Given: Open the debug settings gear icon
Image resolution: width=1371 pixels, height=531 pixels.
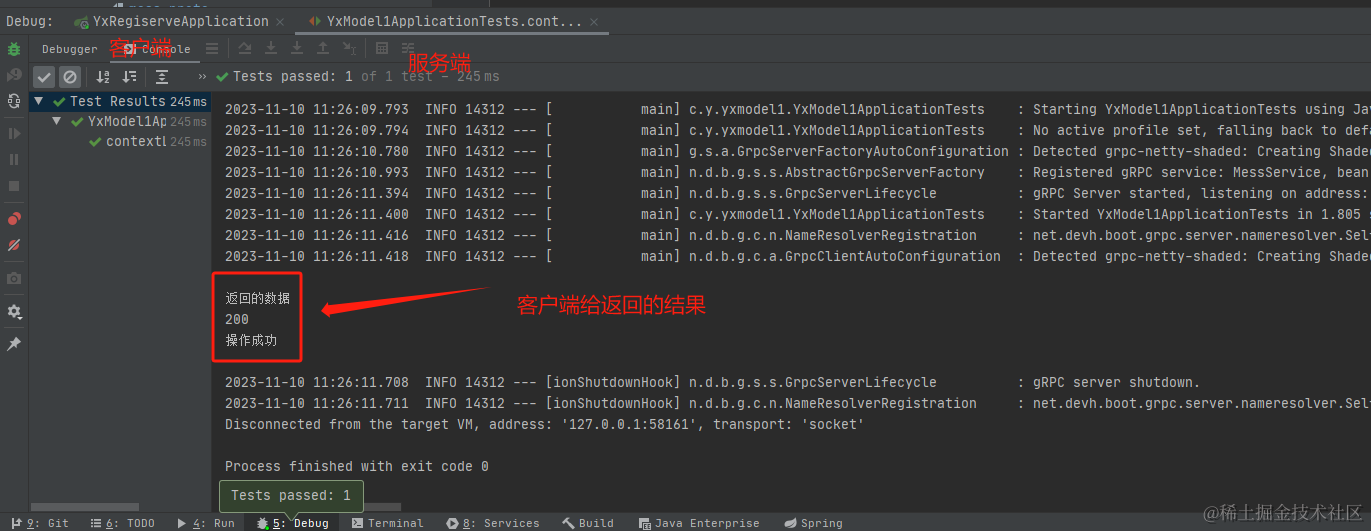Looking at the screenshot, I should pyautogui.click(x=14, y=312).
